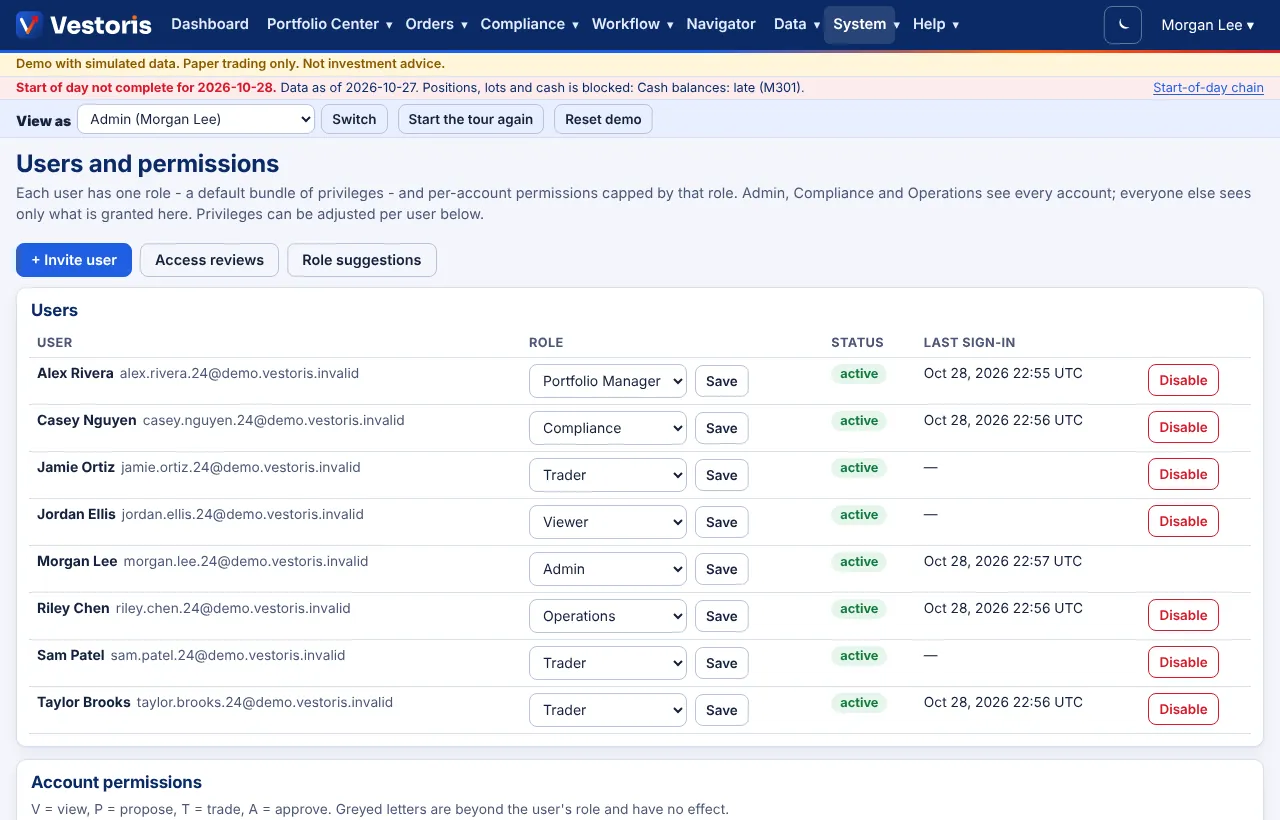Click the Switch button

[354, 119]
